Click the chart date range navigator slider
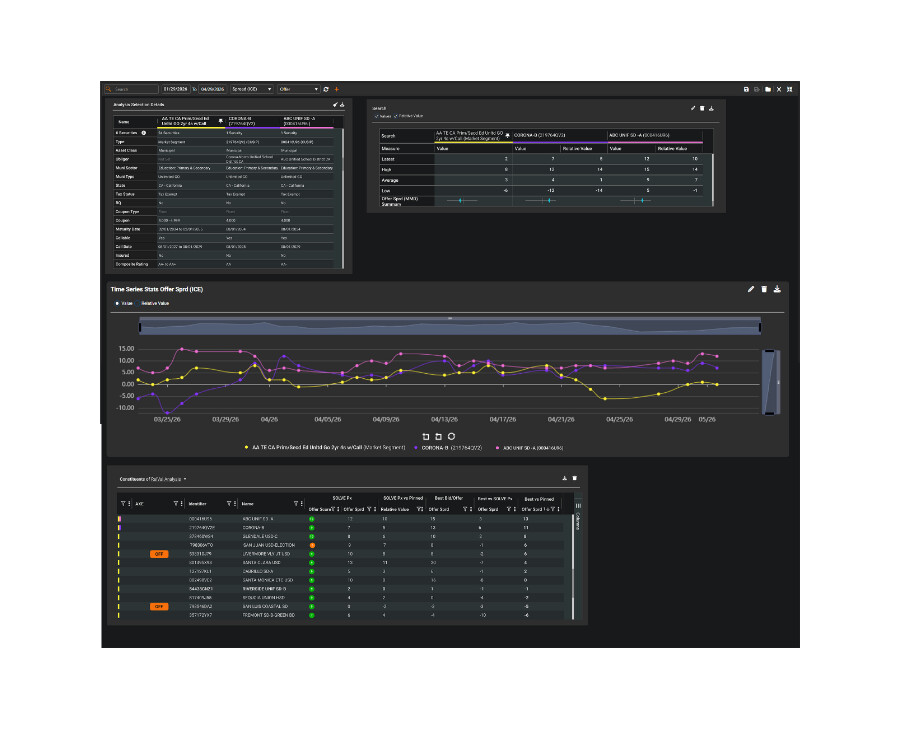 [x=450, y=326]
